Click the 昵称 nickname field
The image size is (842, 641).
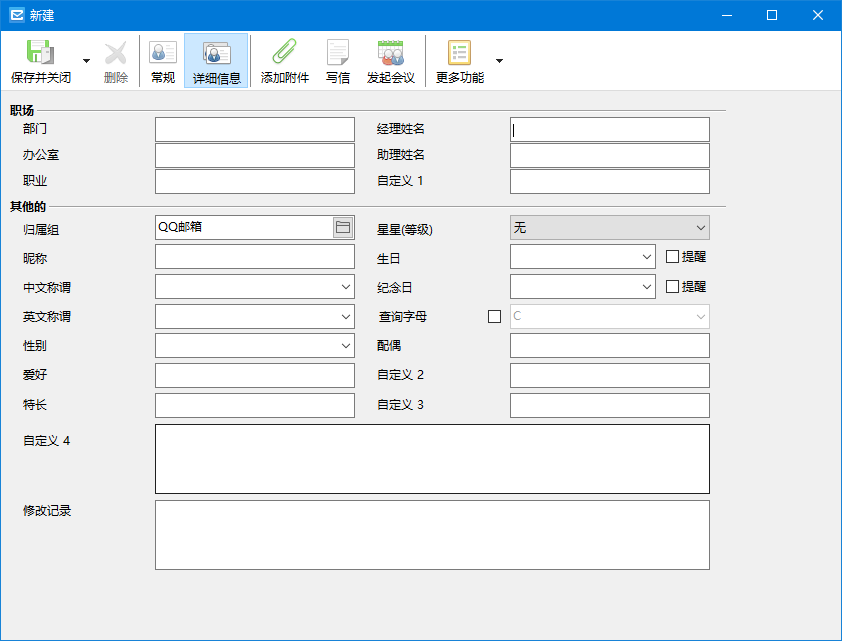click(255, 257)
